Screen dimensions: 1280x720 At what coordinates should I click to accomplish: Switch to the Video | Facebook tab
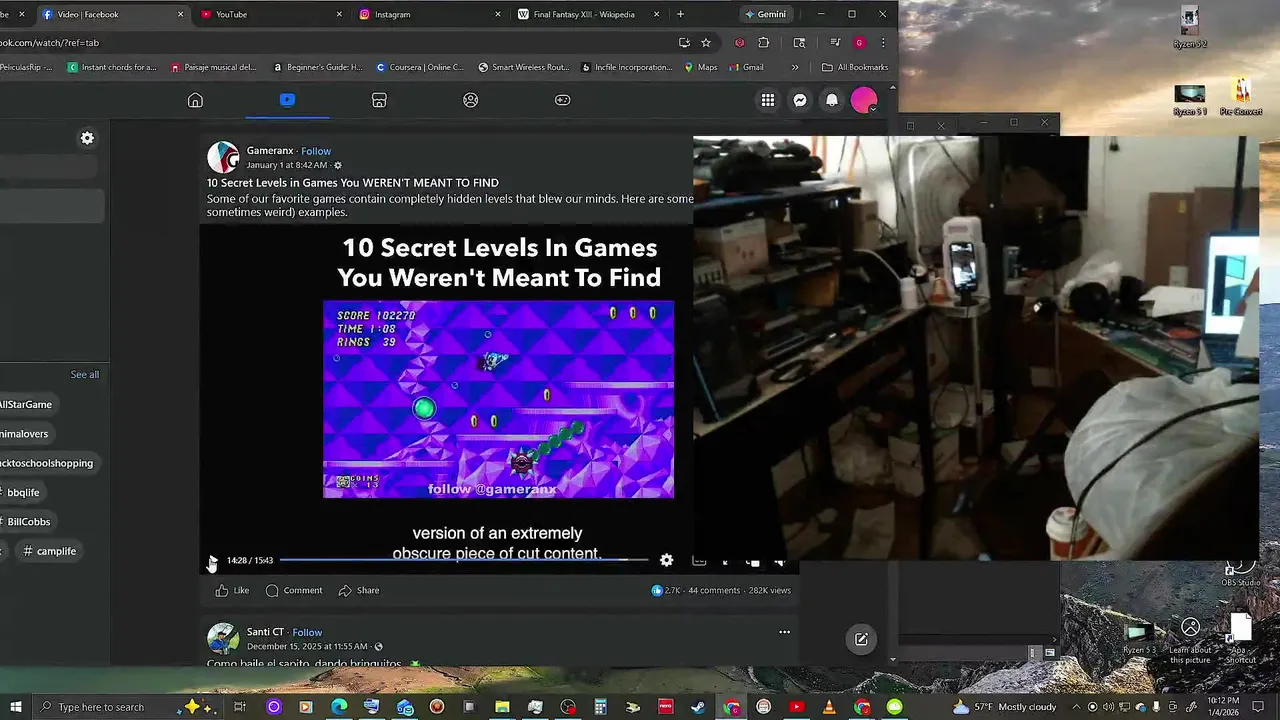[x=112, y=14]
